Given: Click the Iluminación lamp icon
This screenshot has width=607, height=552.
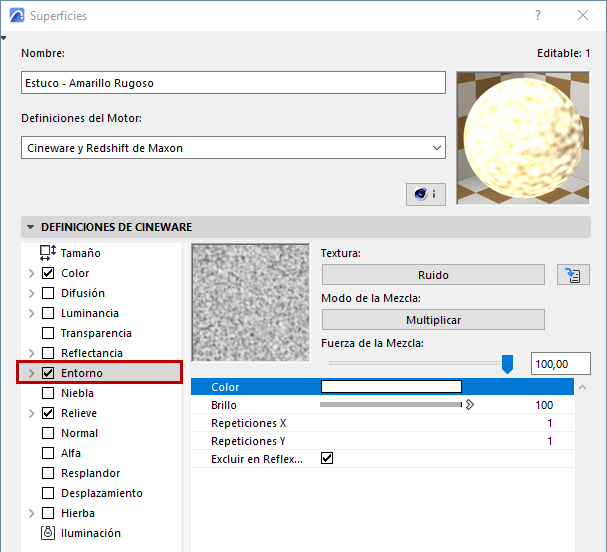Looking at the screenshot, I should (48, 533).
